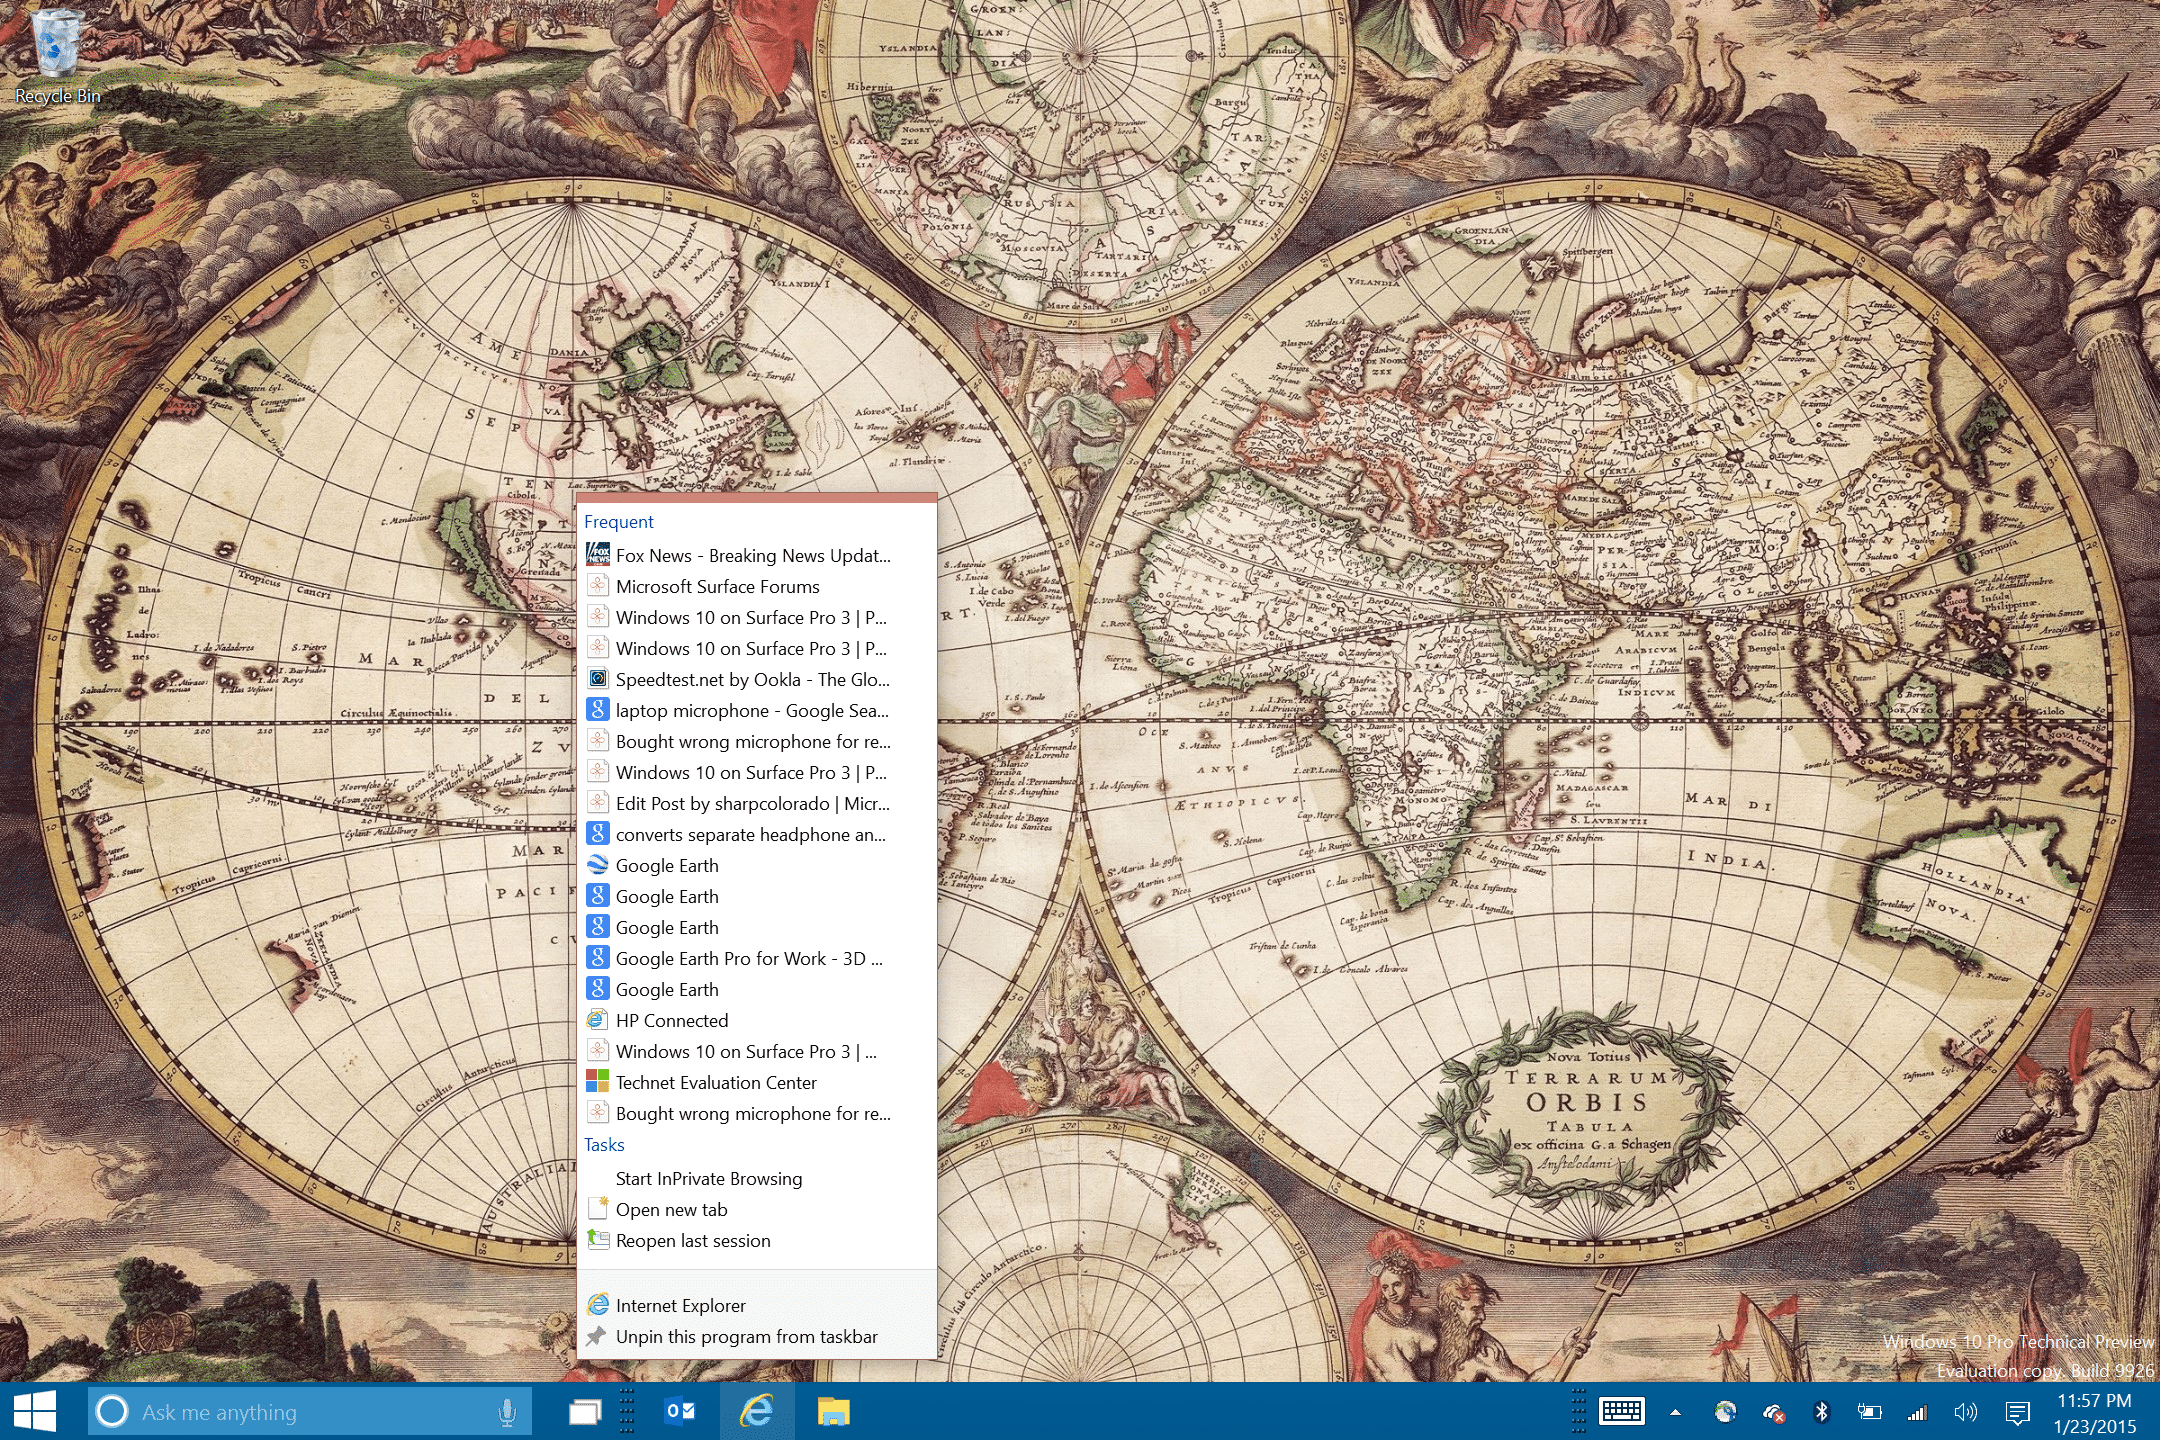Click the globe tray icon
This screenshot has height=1440, width=2160.
click(x=1725, y=1412)
